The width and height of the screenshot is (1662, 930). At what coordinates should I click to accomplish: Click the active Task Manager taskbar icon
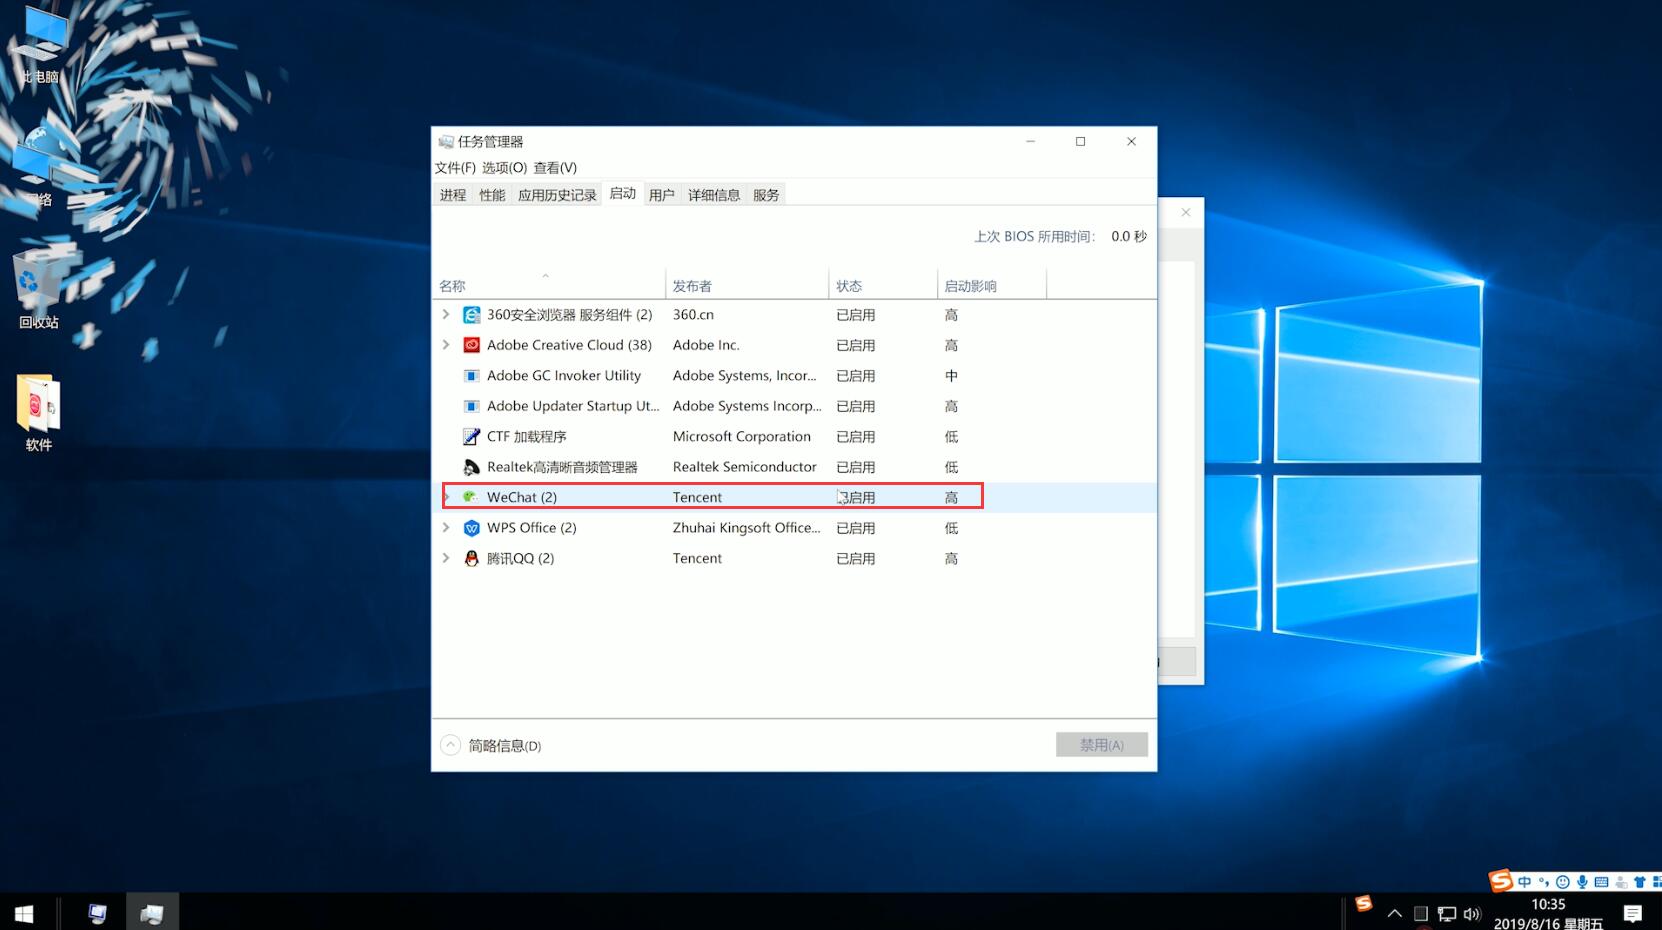click(152, 913)
